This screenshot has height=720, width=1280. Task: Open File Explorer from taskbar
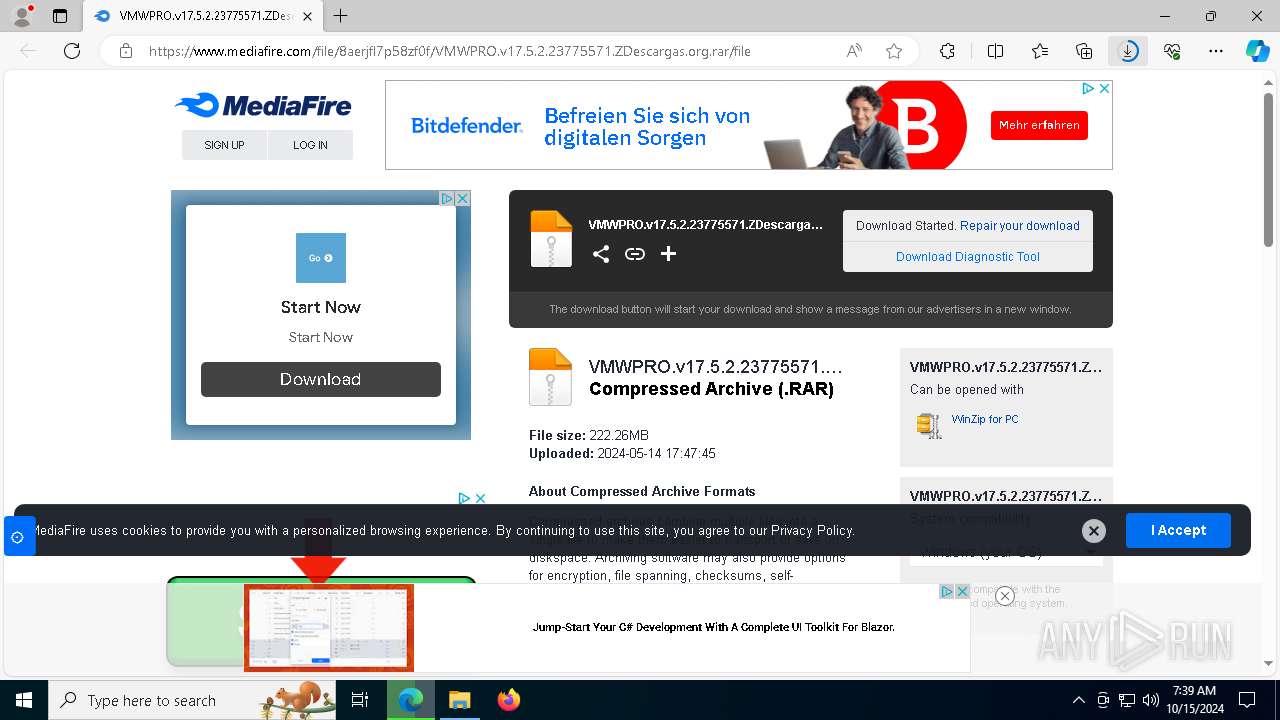(x=459, y=700)
